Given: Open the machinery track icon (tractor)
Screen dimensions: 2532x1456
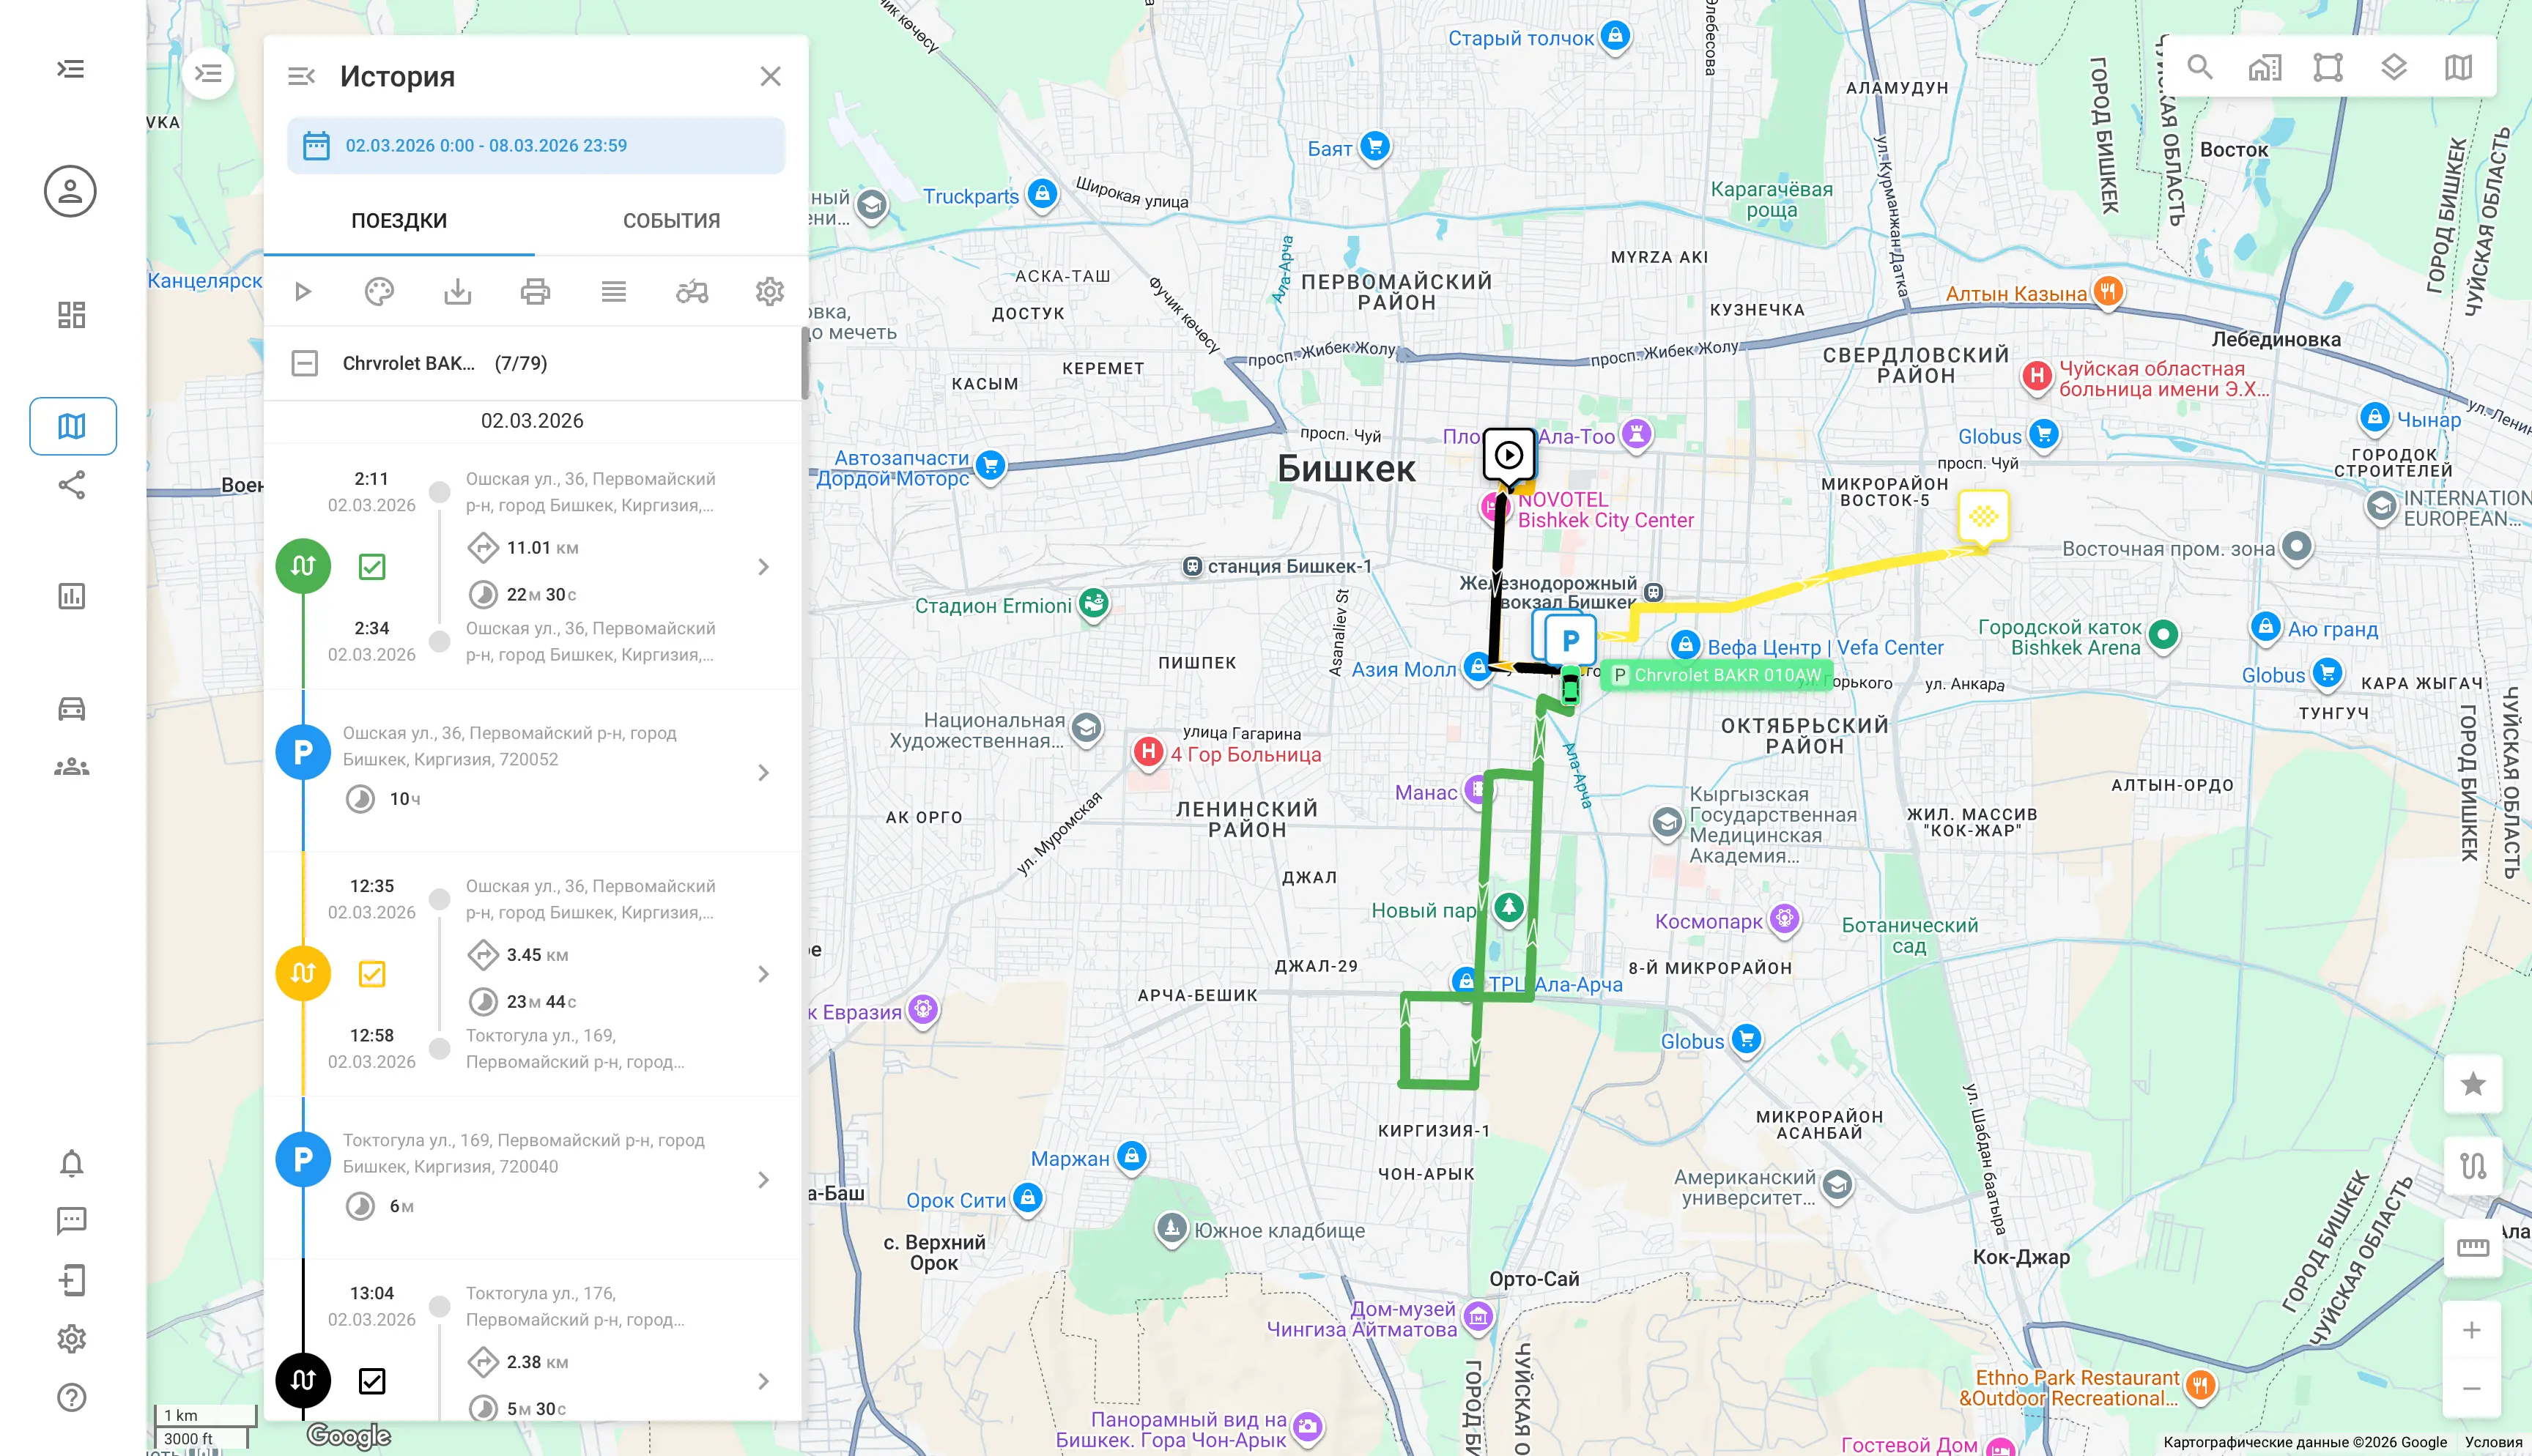Looking at the screenshot, I should (691, 291).
